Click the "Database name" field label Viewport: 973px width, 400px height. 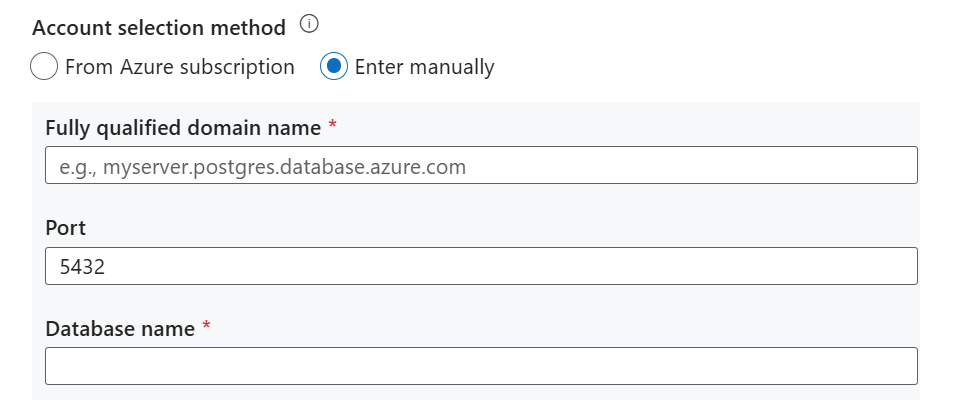click(120, 327)
